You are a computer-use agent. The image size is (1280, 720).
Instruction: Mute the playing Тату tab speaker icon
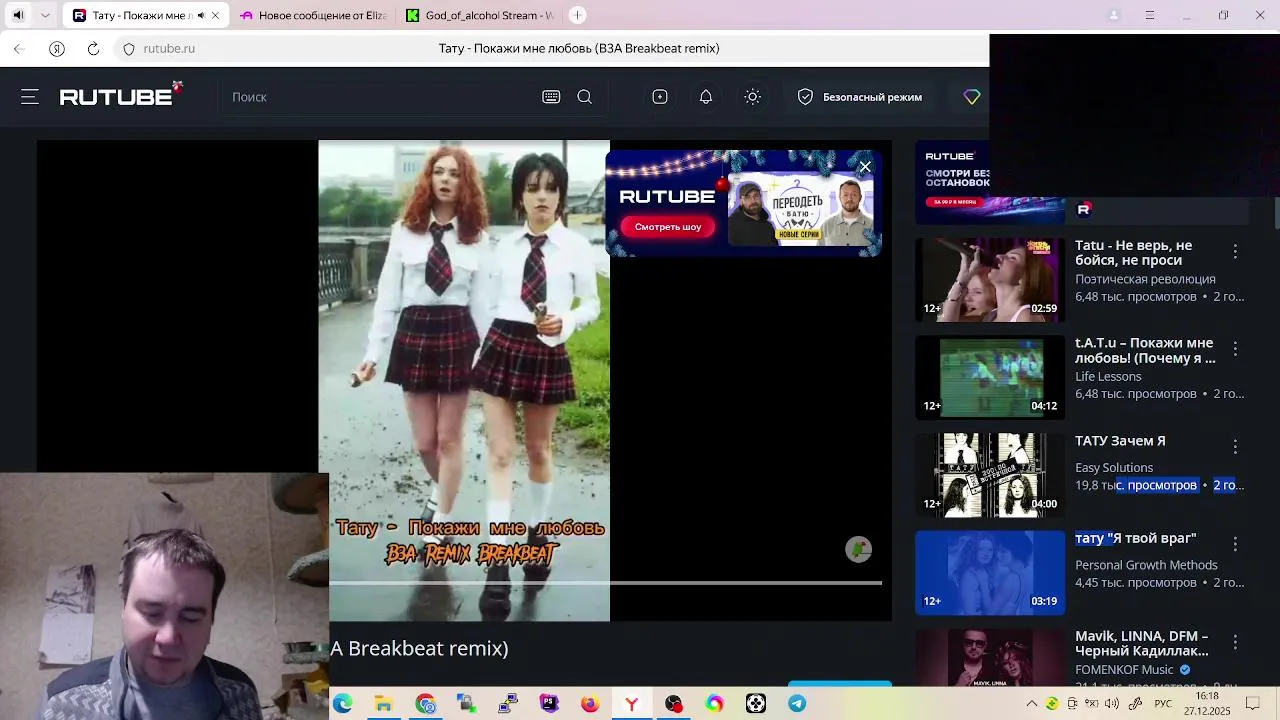(x=201, y=15)
